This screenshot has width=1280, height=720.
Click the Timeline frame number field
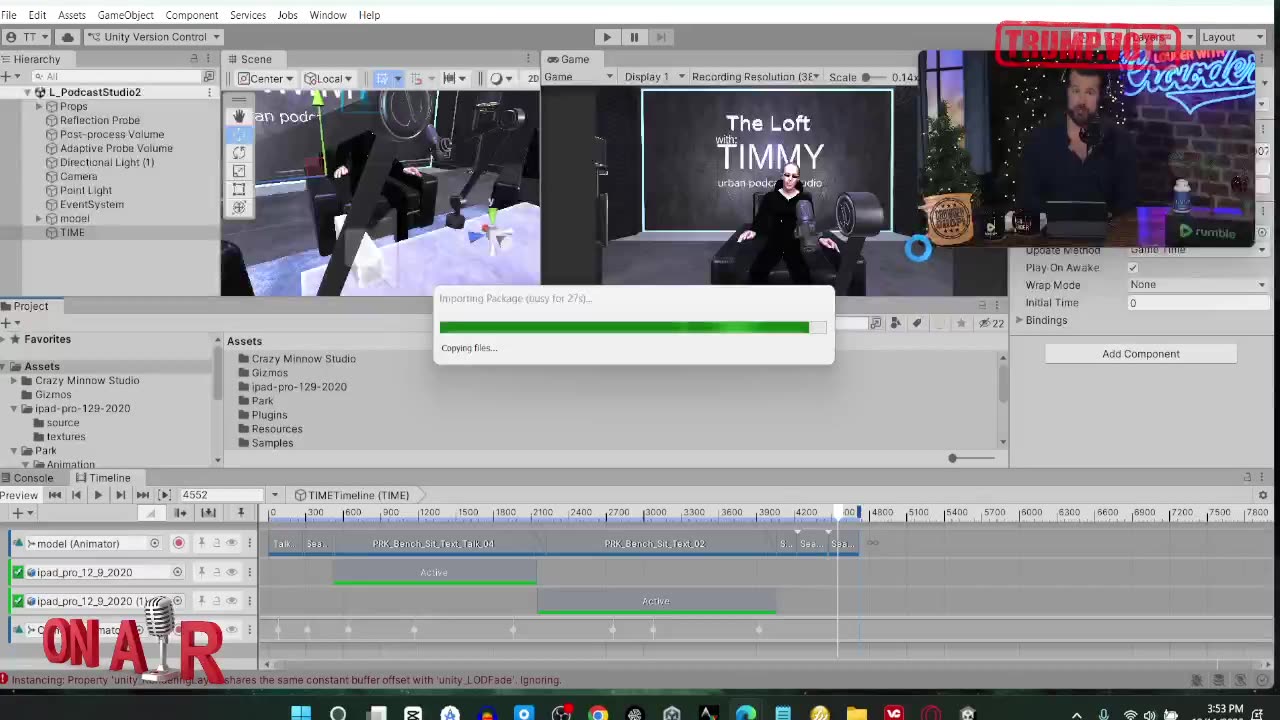coord(224,495)
